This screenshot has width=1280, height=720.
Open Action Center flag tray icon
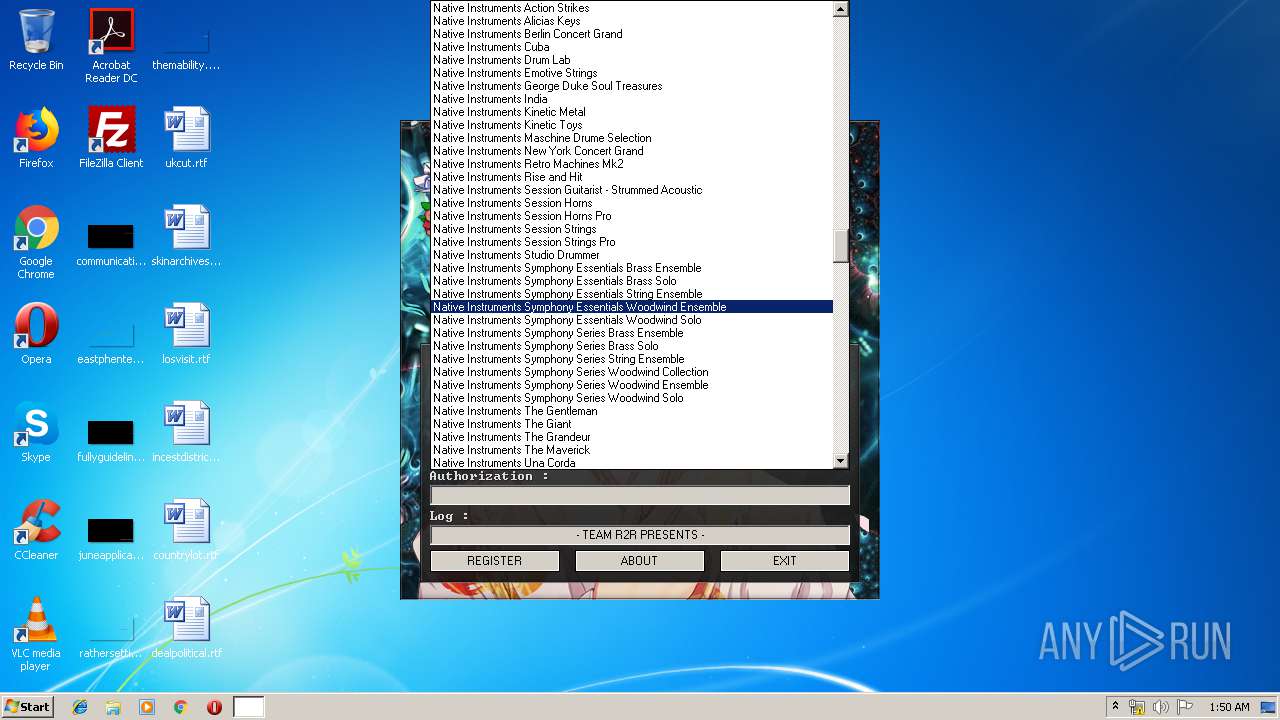[x=1184, y=707]
